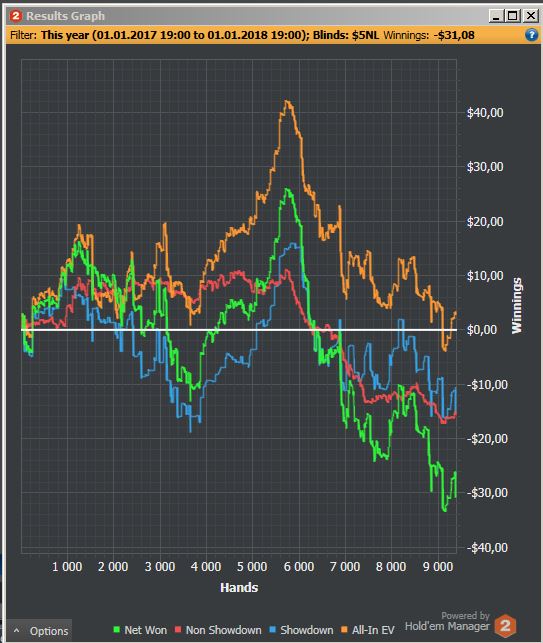Click the red Non Showdown legend swatch

point(178,629)
